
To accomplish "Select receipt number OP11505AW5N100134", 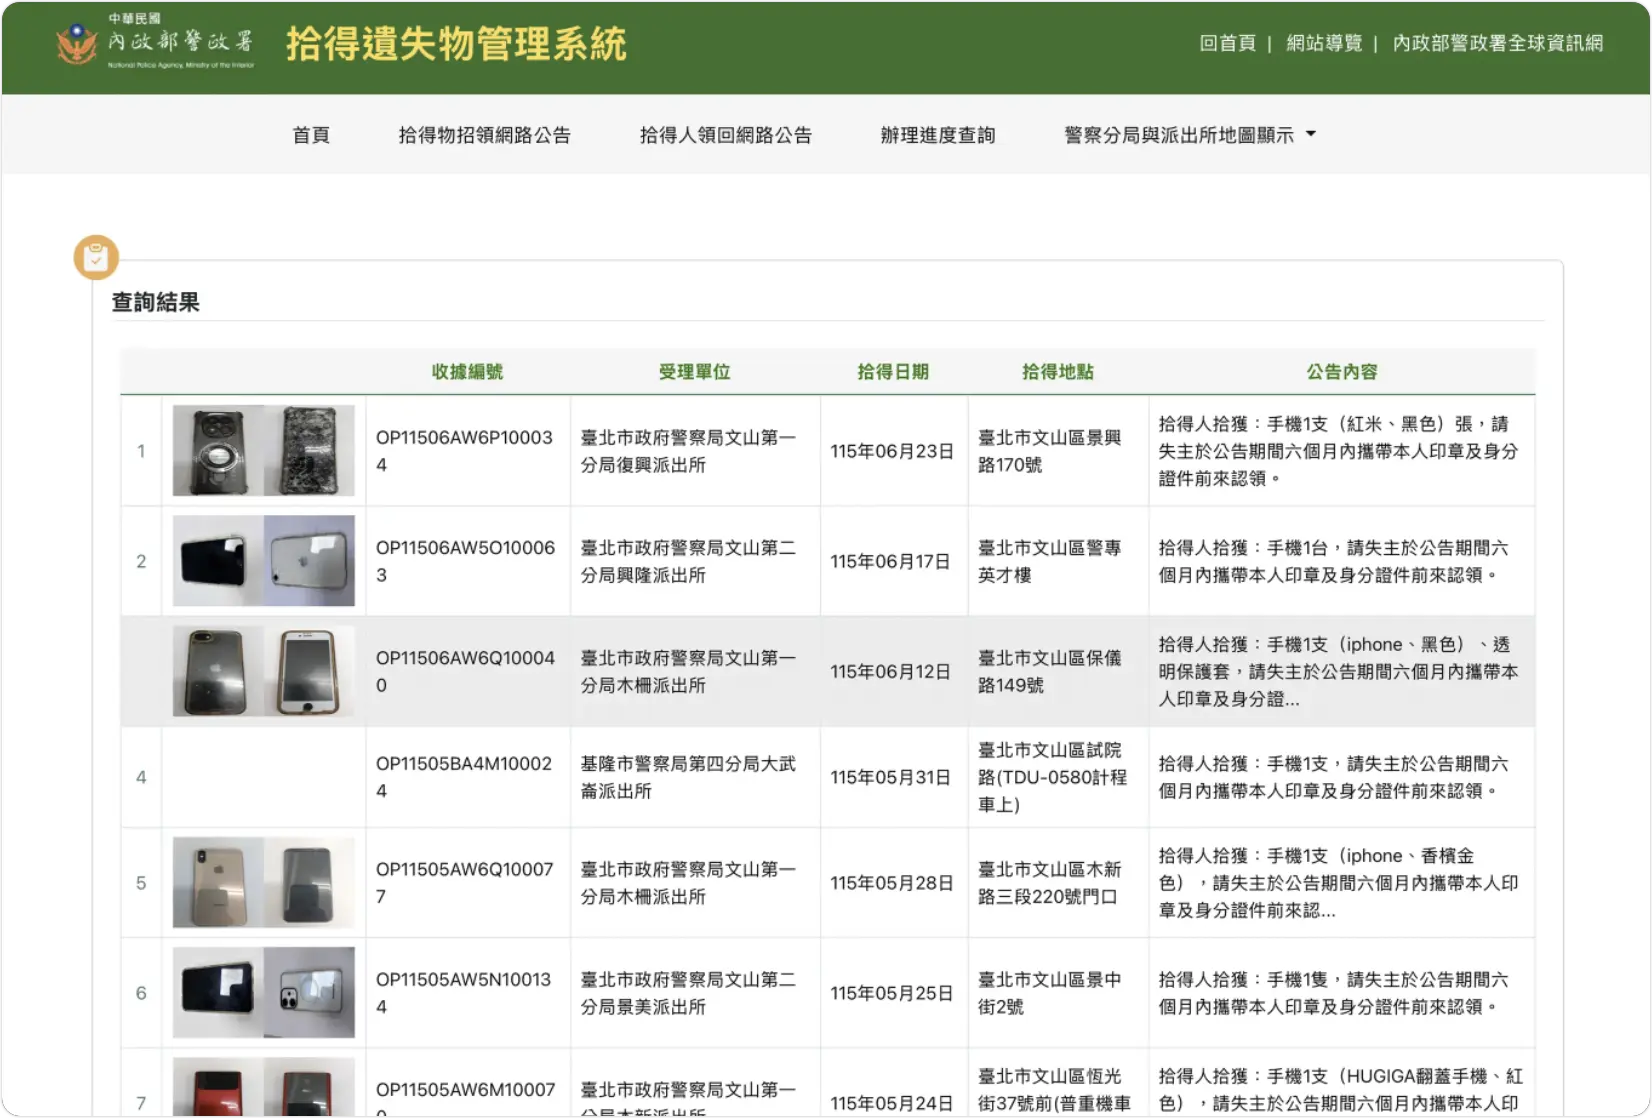I will (465, 993).
